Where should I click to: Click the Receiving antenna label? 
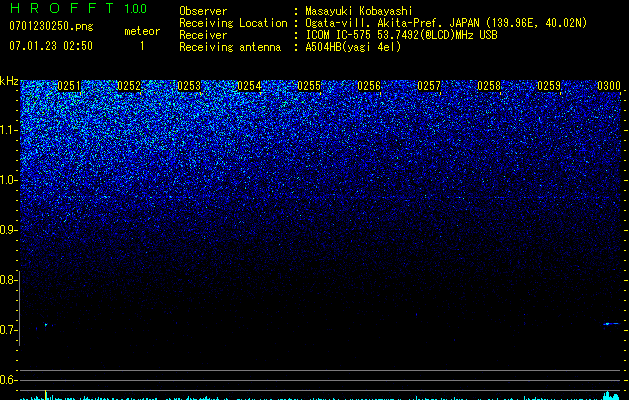coord(230,47)
